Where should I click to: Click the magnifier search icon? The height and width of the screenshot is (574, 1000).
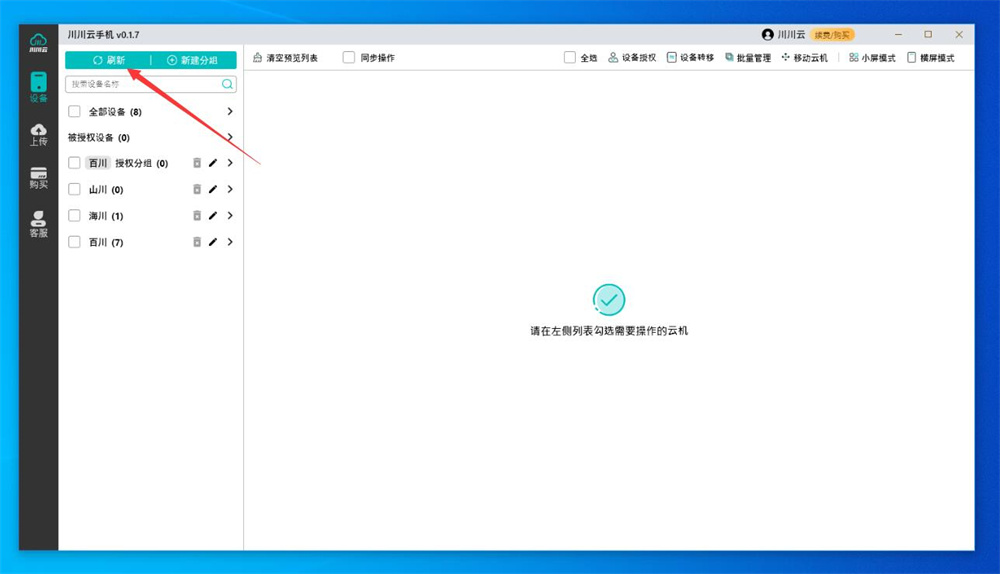pos(227,84)
